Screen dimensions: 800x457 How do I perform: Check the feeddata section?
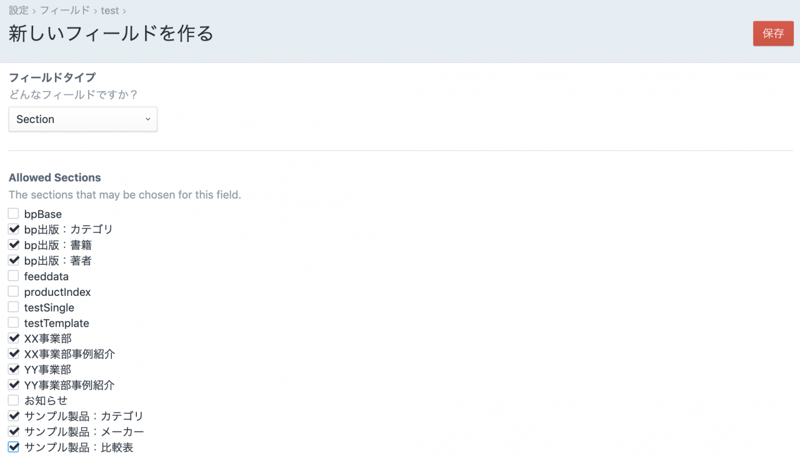pos(14,276)
